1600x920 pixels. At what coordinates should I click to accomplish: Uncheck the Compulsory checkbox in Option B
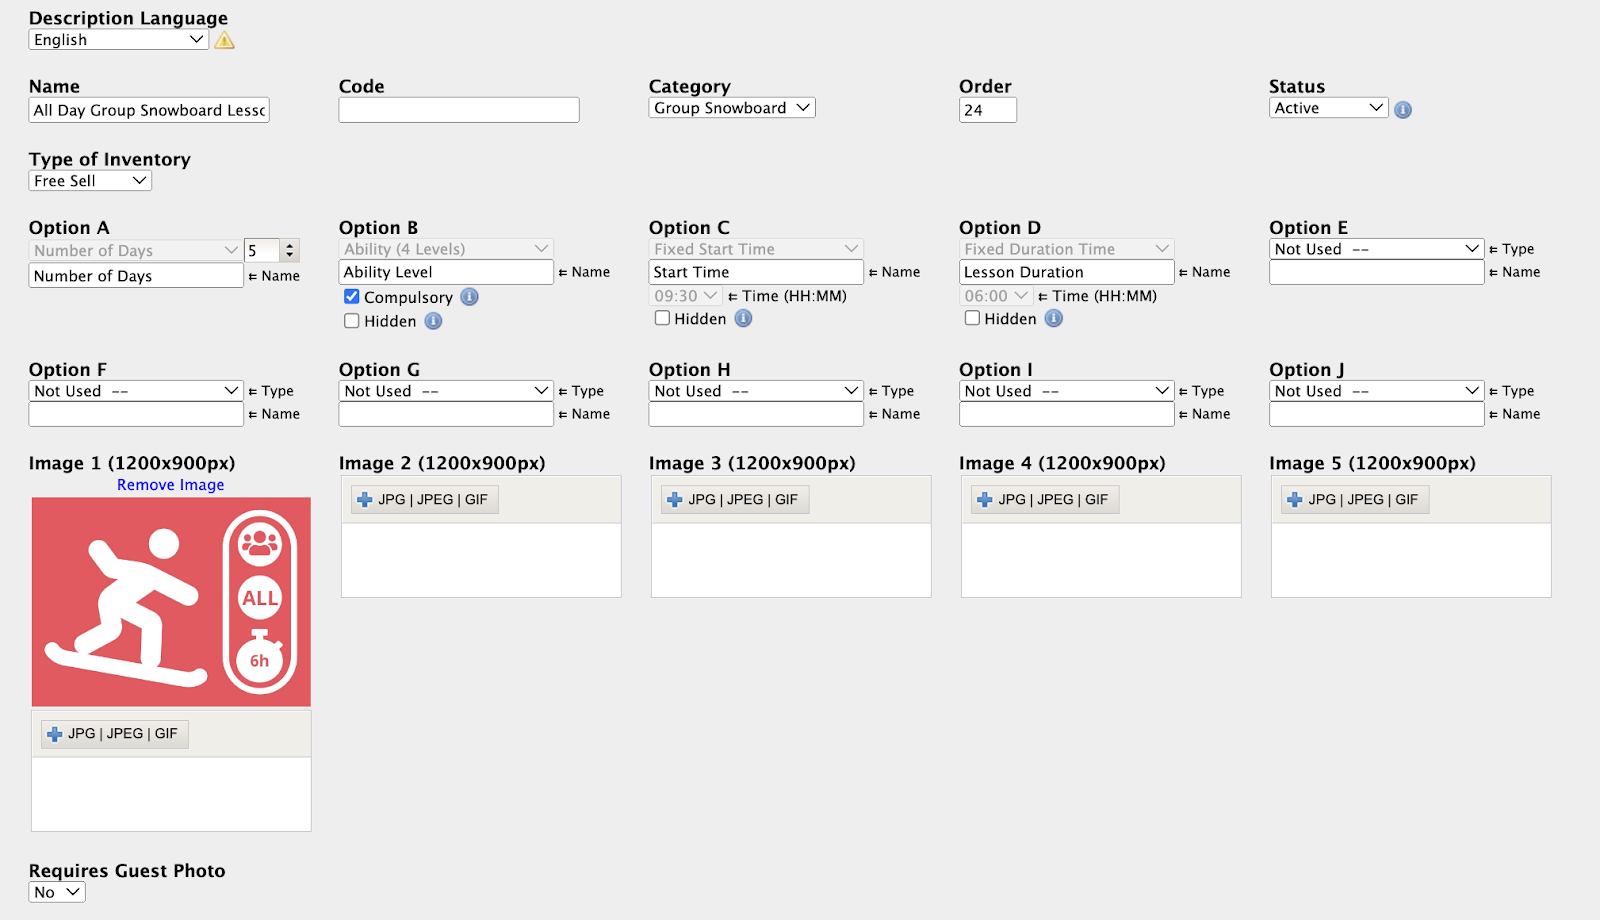click(352, 297)
